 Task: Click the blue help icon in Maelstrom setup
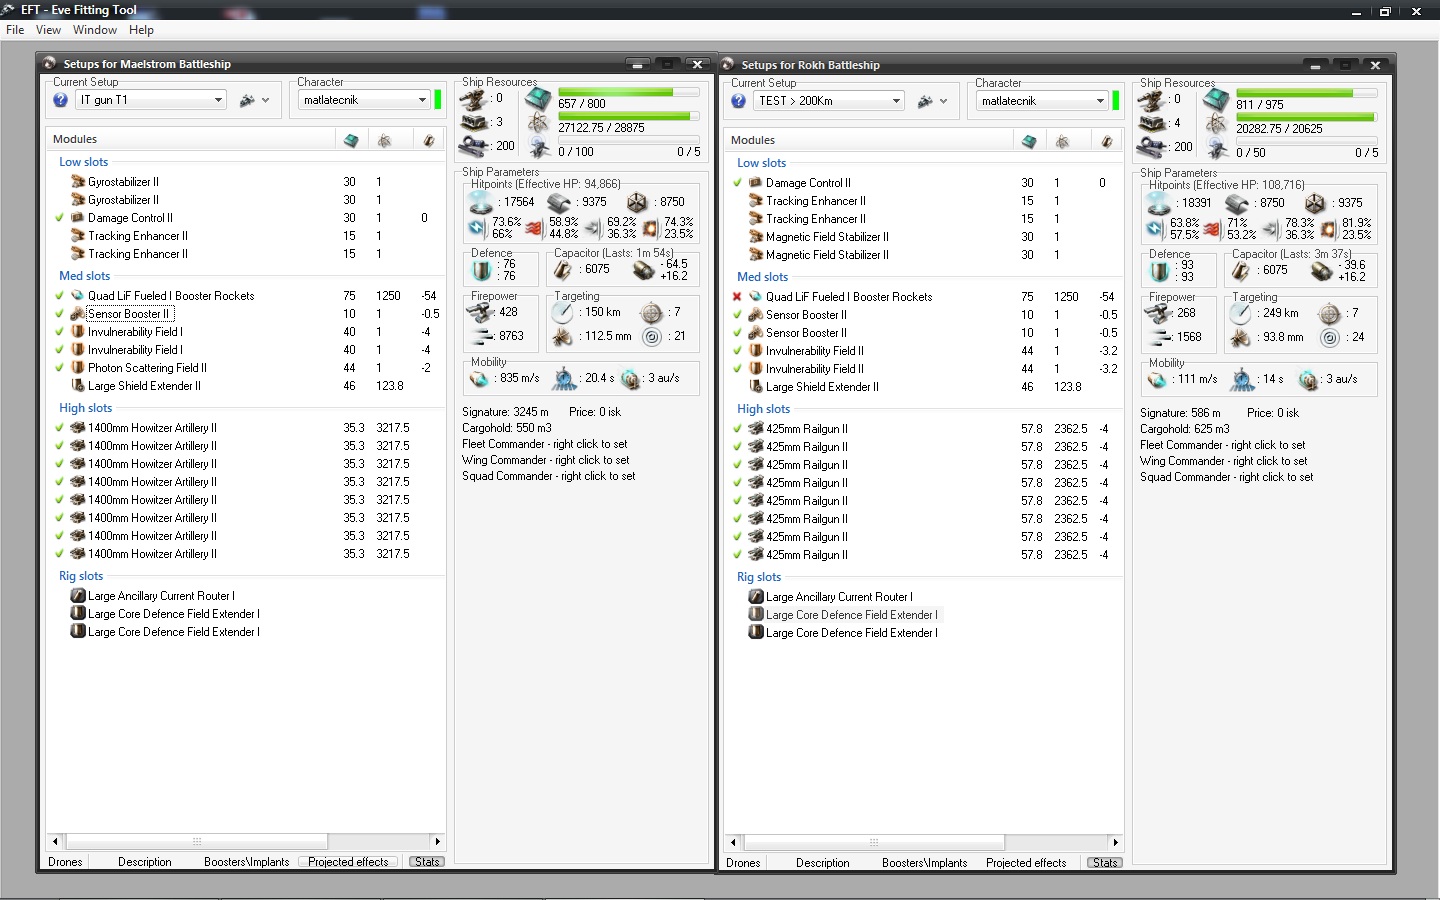[60, 100]
